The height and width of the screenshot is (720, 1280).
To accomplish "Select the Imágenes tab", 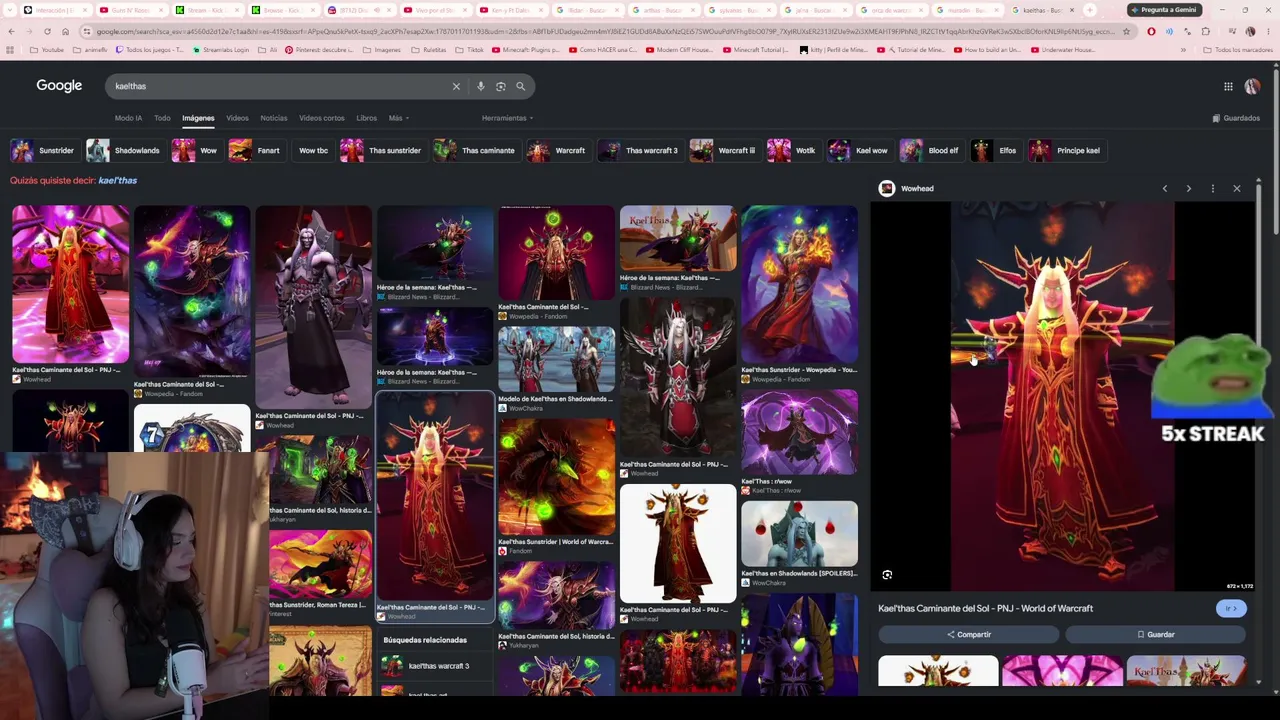I will 198,118.
